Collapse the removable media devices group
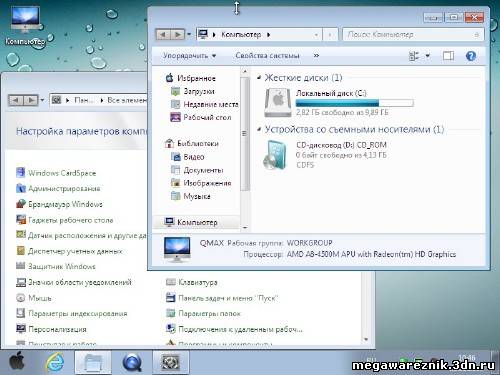500x375 pixels. click(259, 129)
